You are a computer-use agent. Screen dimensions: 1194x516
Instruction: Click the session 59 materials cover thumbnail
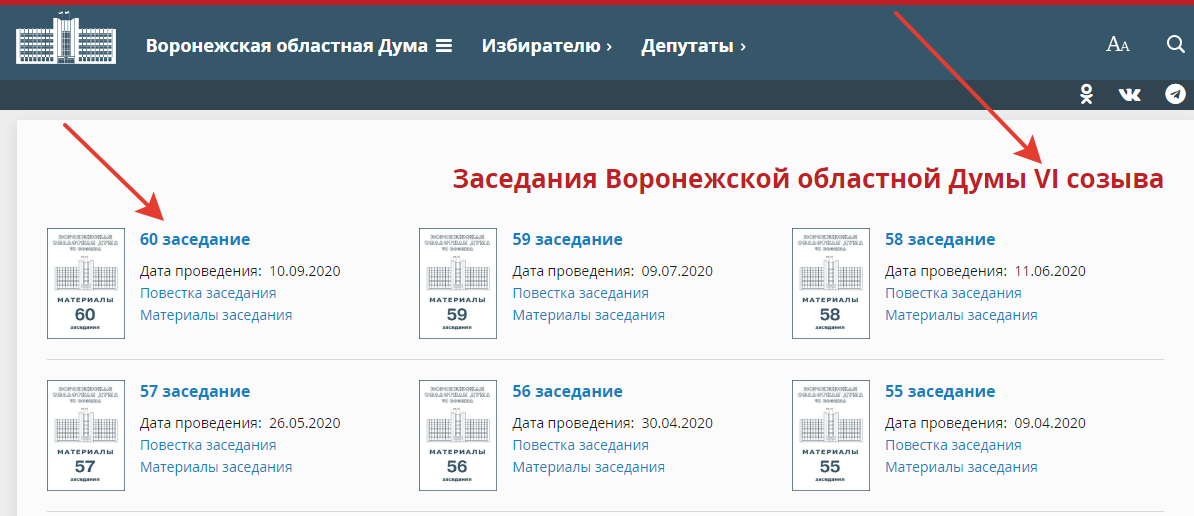(x=458, y=283)
